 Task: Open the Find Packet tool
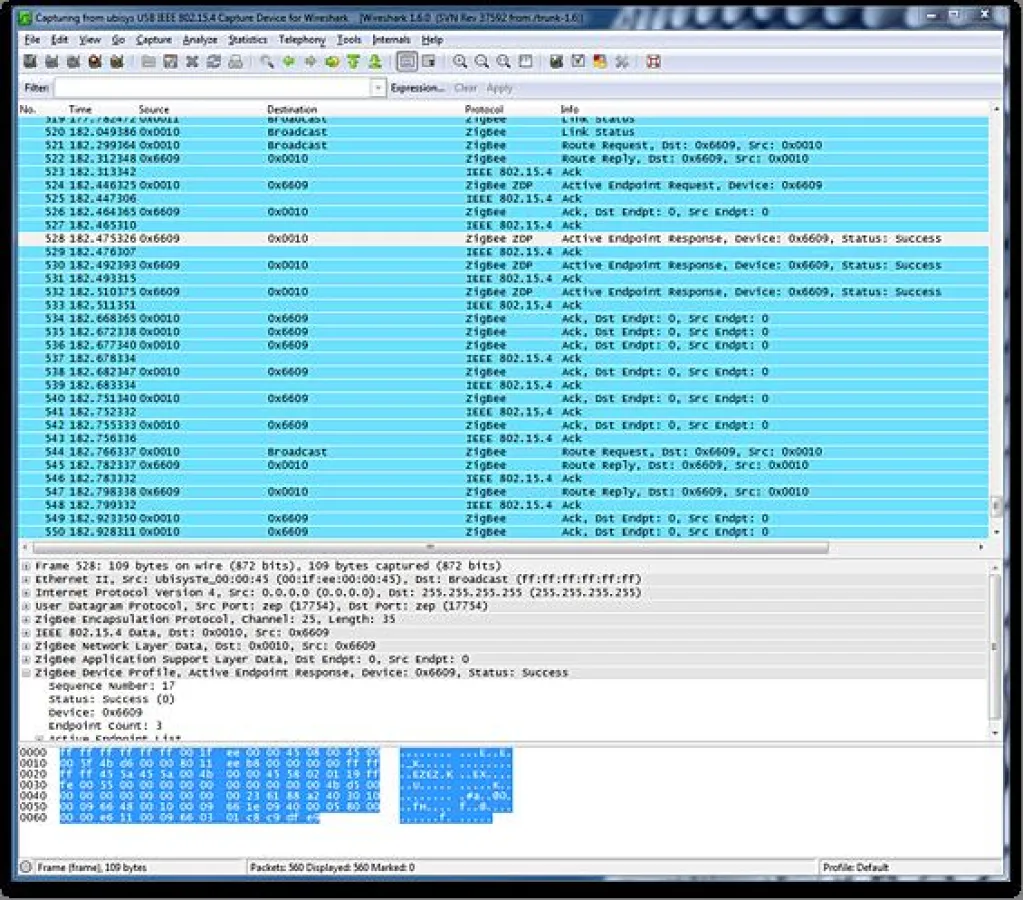(268, 62)
